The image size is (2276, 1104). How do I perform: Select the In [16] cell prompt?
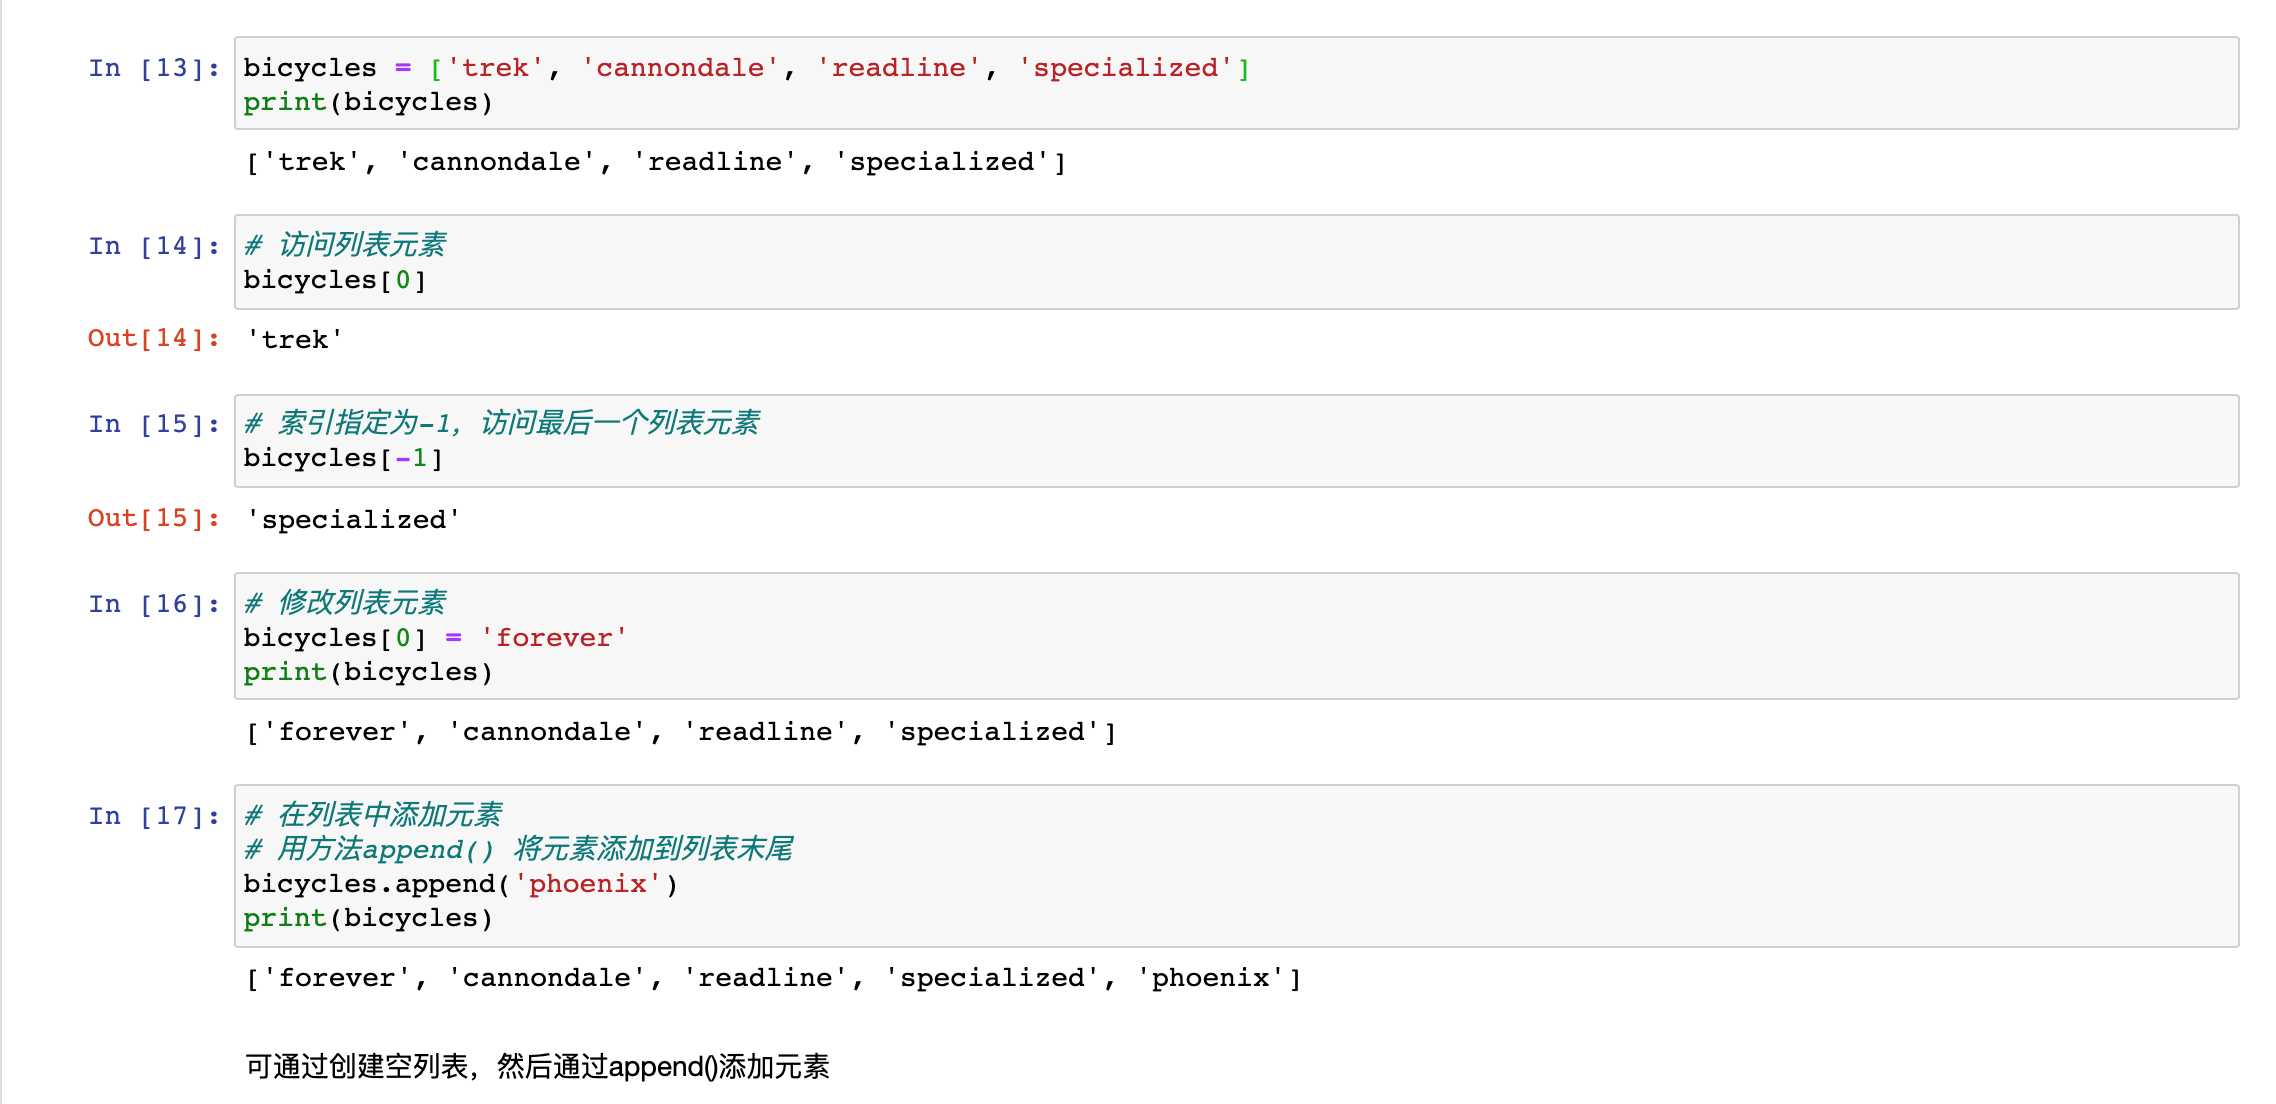click(x=154, y=604)
